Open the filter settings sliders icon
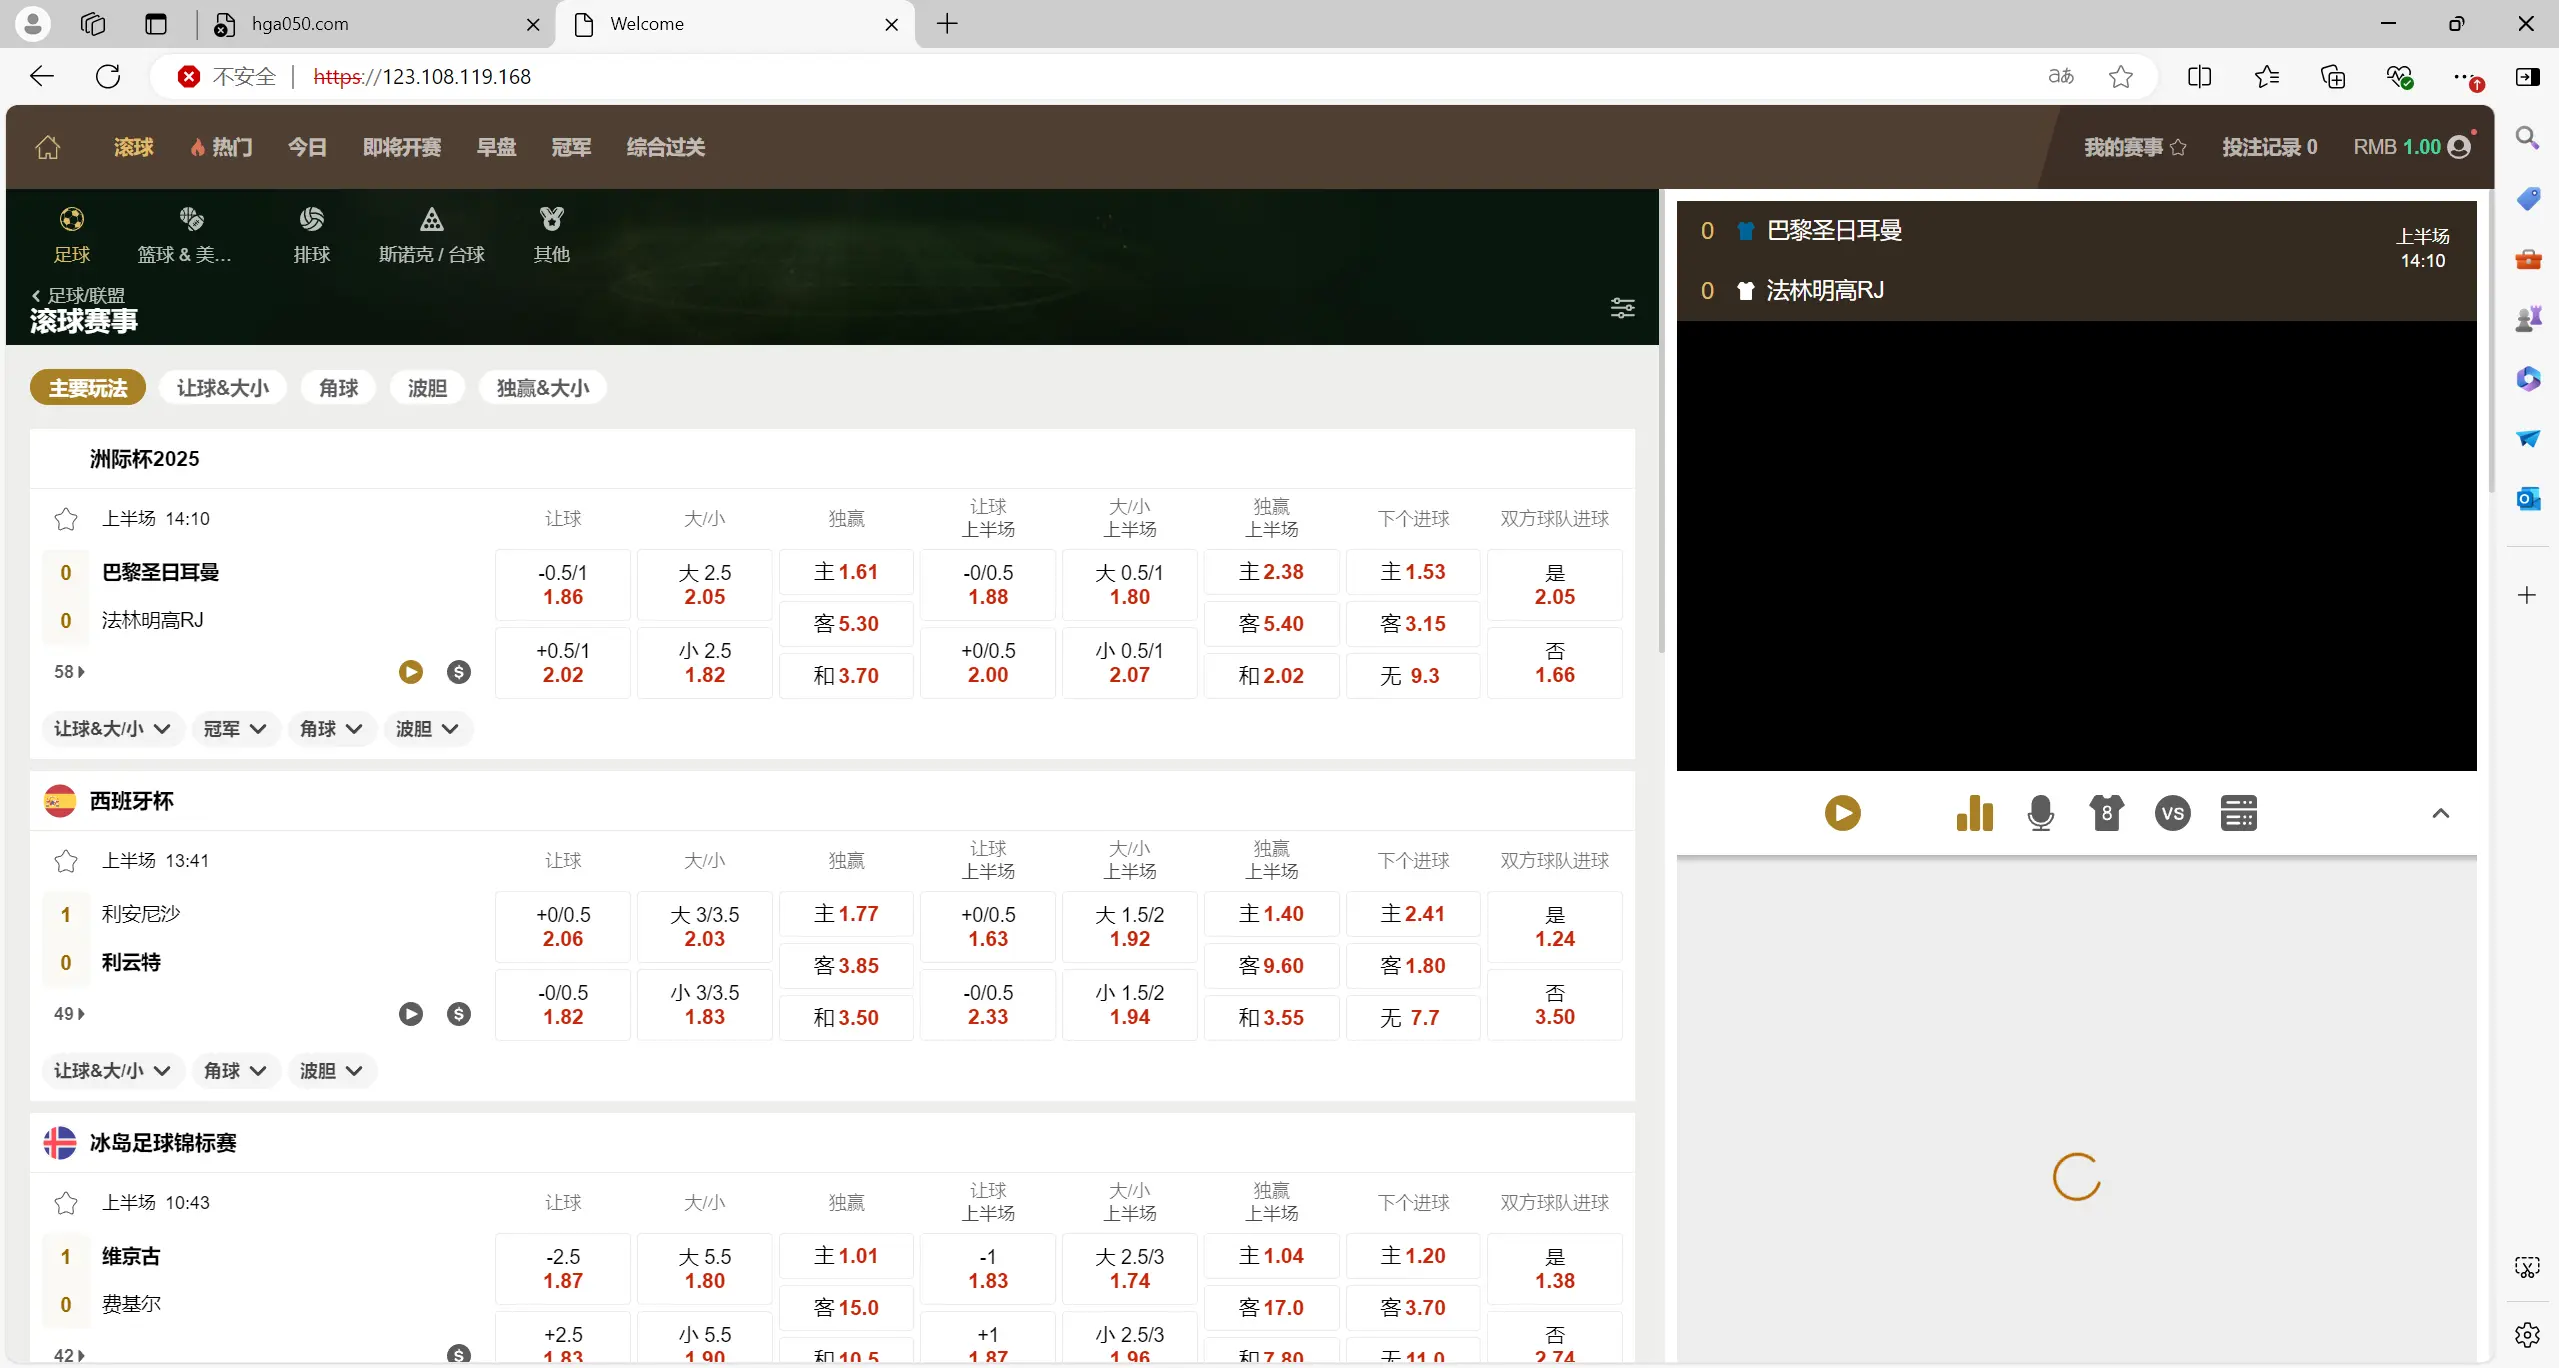This screenshot has width=2559, height=1368. (1622, 308)
